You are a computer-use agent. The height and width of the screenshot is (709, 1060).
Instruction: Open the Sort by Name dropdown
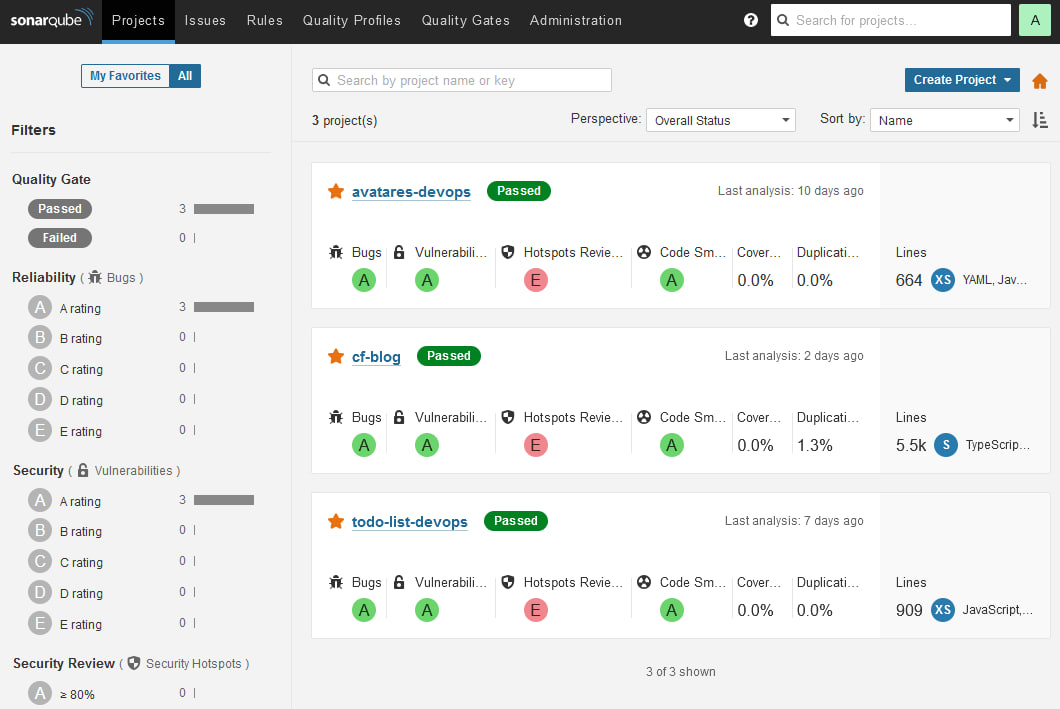point(944,120)
